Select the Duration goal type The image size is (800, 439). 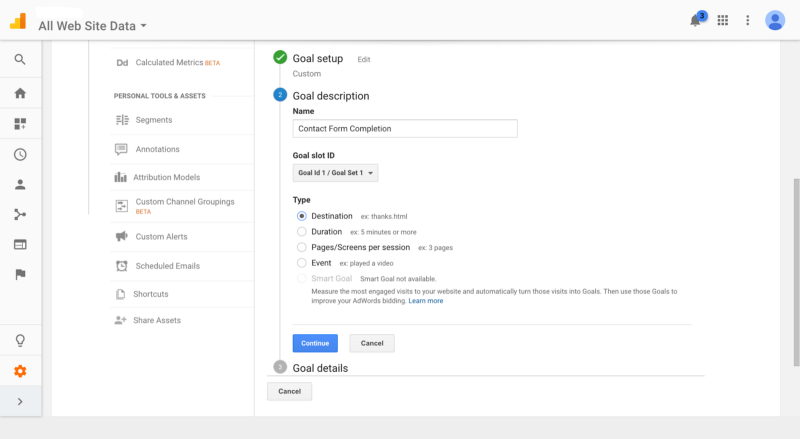(302, 232)
